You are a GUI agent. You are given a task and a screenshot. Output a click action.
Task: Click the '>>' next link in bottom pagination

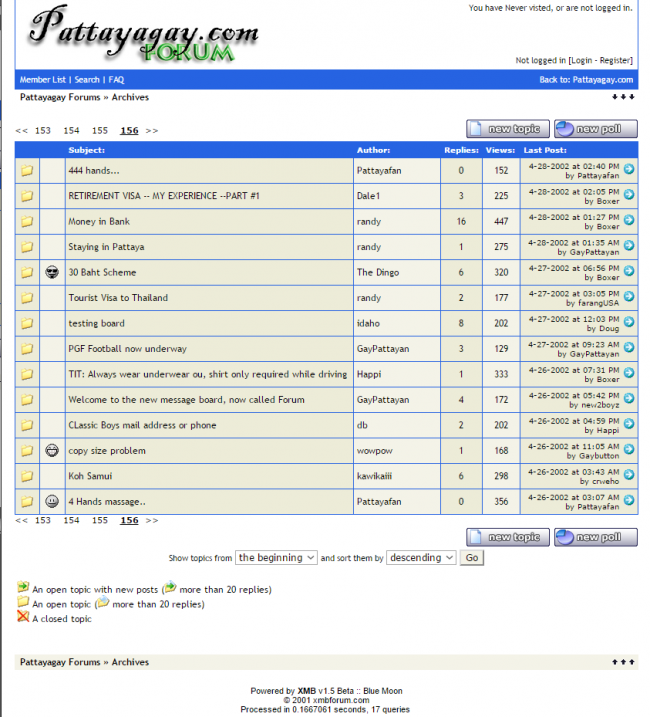[x=152, y=520]
